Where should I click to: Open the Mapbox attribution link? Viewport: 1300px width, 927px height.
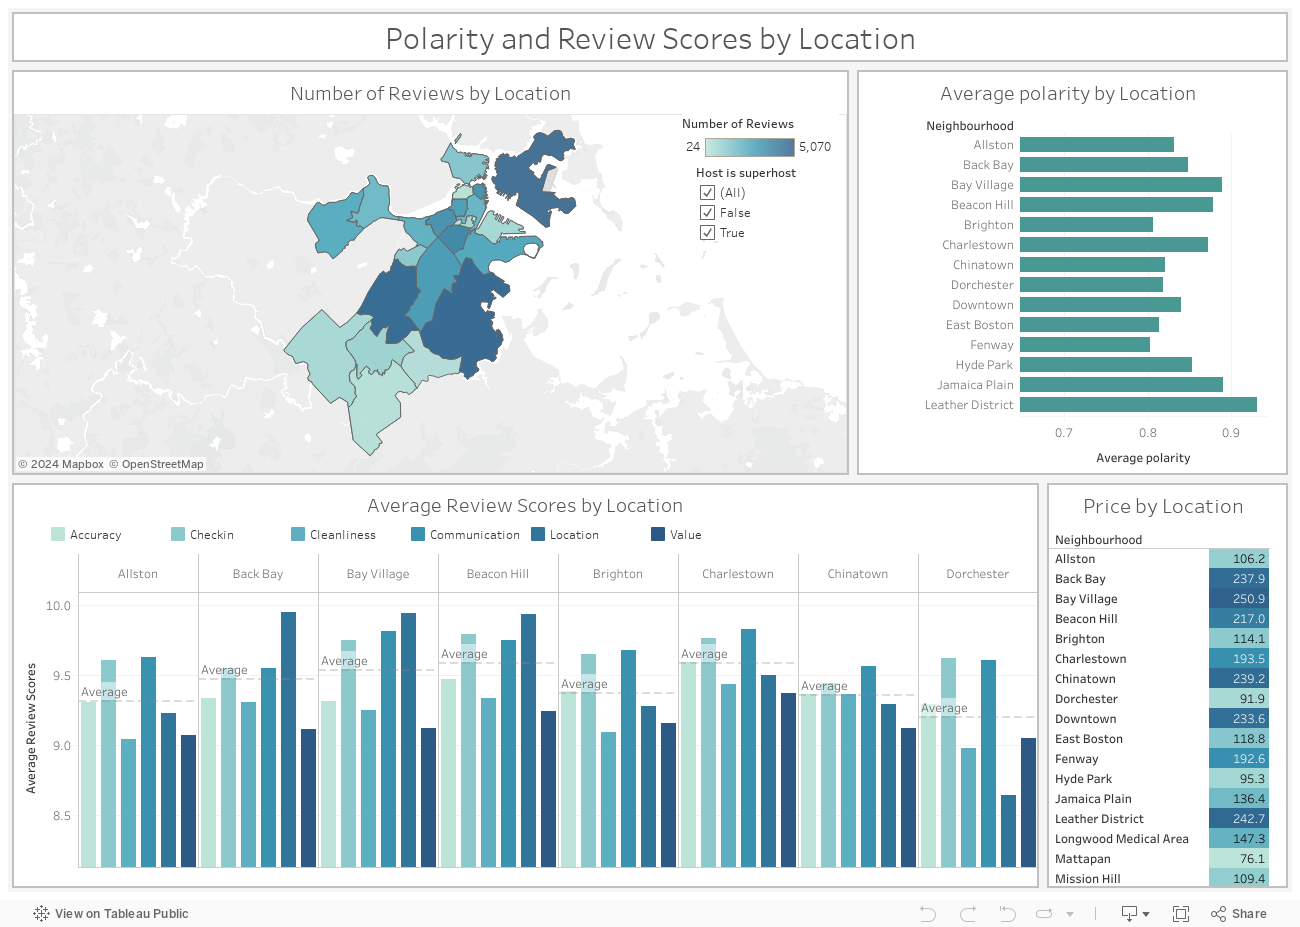coord(61,464)
